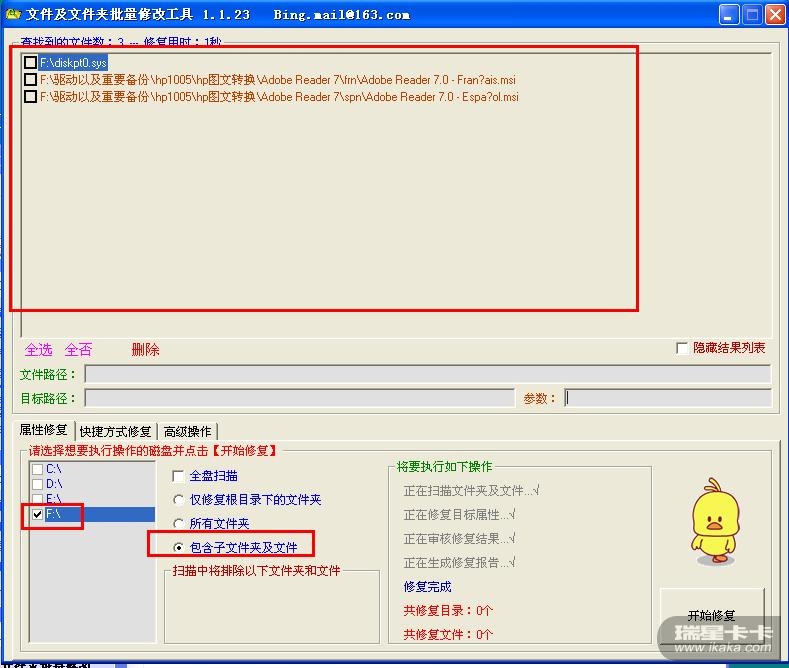Screen dimensions: 789x668
Task: Click 全否 to deselect all results
Action: [x=78, y=350]
